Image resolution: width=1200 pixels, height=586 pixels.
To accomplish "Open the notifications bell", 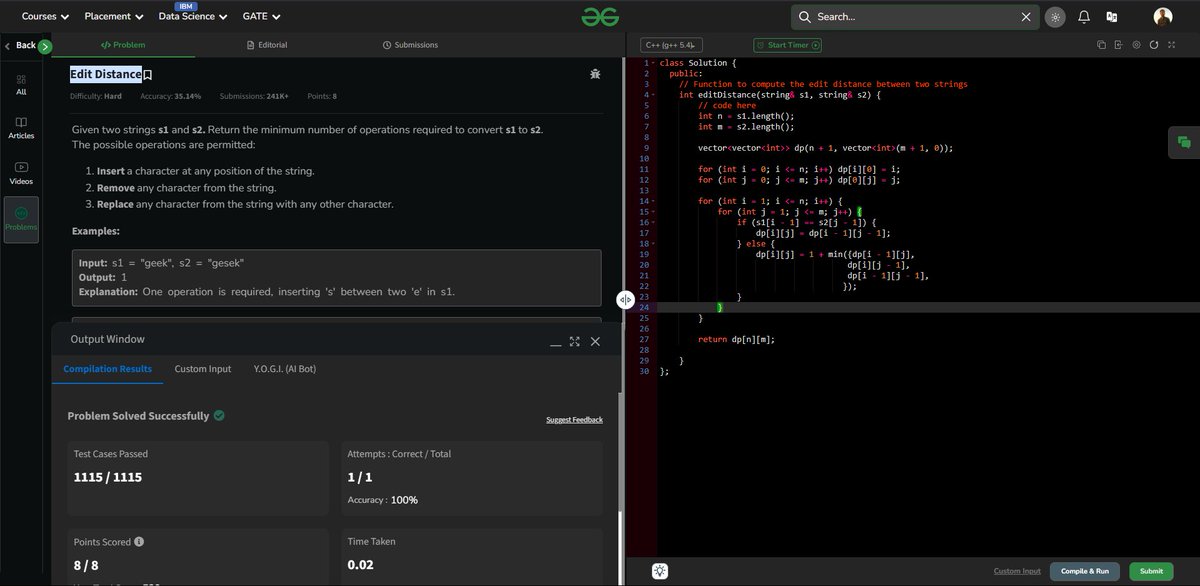I will pyautogui.click(x=1084, y=17).
